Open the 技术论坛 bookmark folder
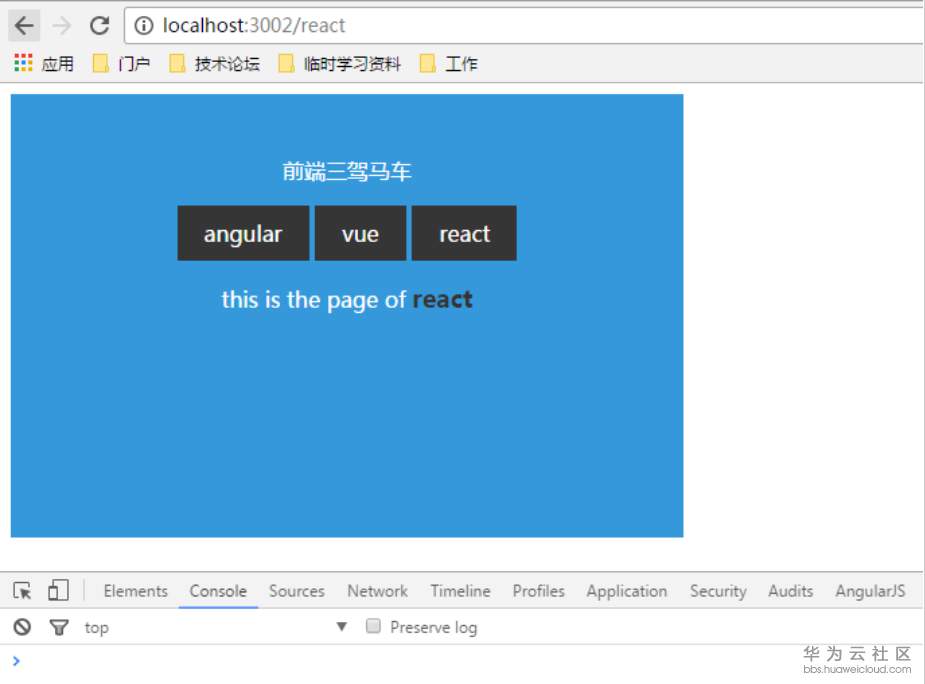The width and height of the screenshot is (925, 684). click(214, 63)
